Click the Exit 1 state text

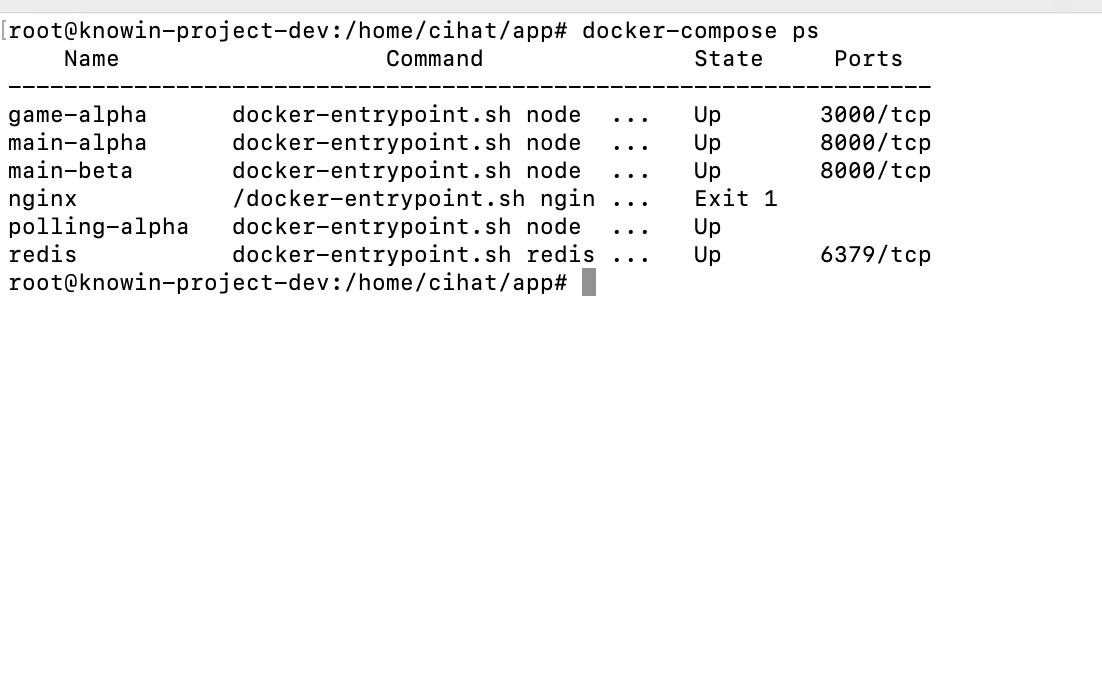click(x=735, y=199)
